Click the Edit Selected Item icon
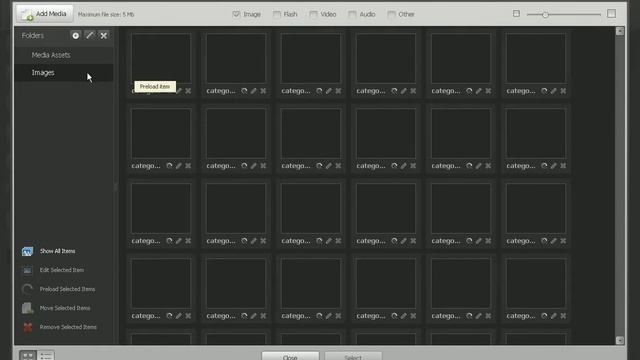The height and width of the screenshot is (360, 640). point(27,270)
